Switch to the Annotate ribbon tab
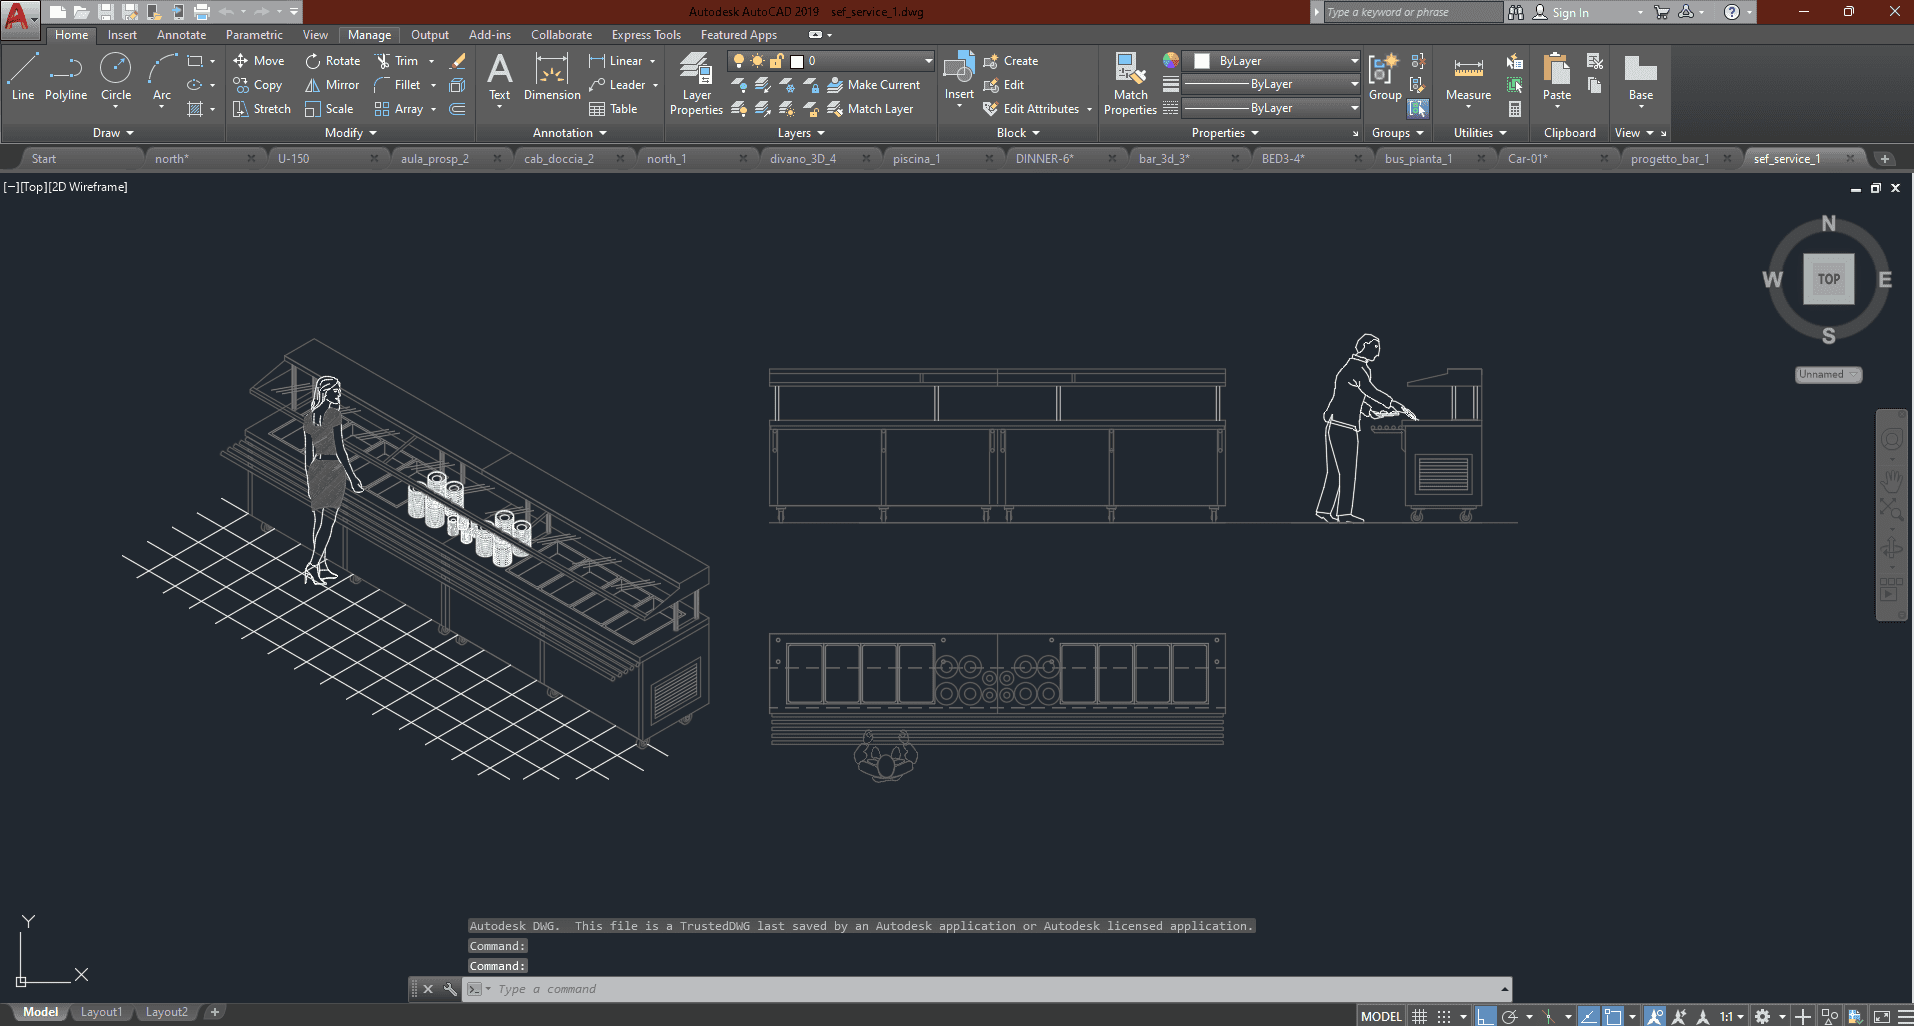1914x1026 pixels. tap(181, 35)
